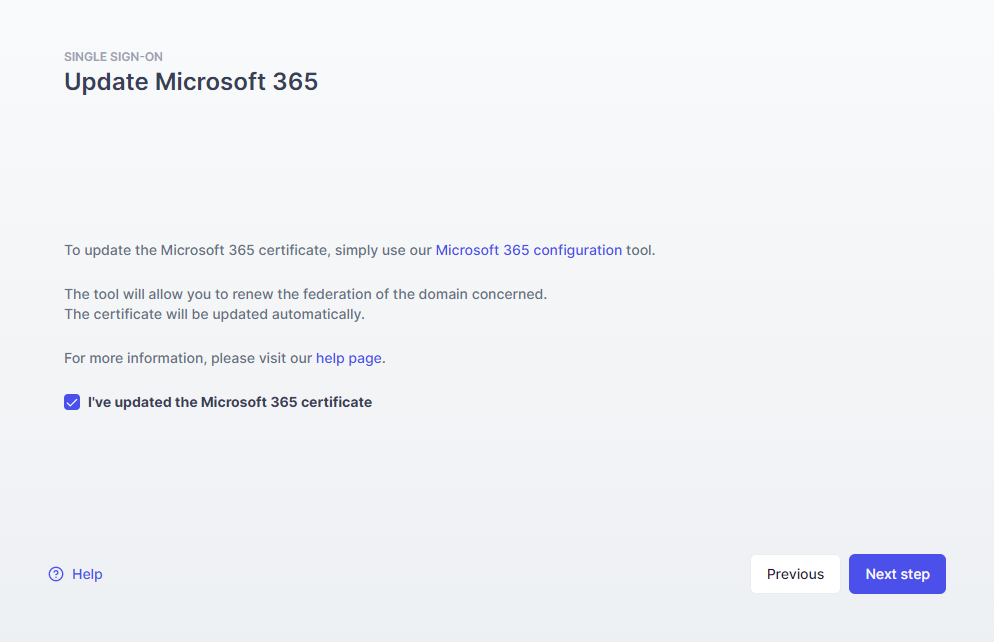Click the "365" in the page title
The height and width of the screenshot is (642, 994).
[295, 82]
